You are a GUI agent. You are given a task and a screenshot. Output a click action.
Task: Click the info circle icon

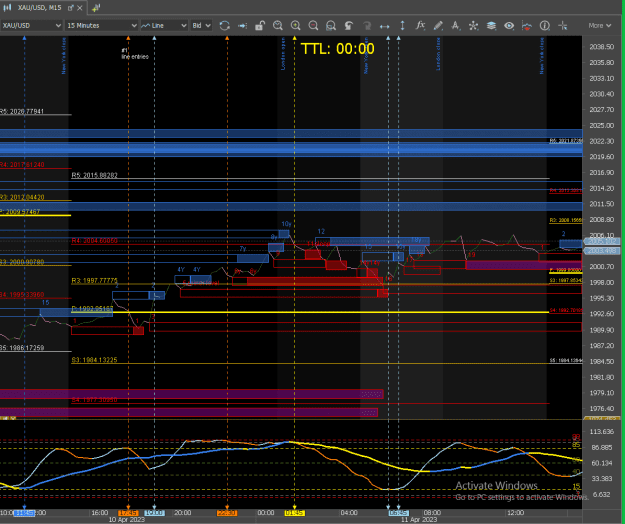point(544,26)
